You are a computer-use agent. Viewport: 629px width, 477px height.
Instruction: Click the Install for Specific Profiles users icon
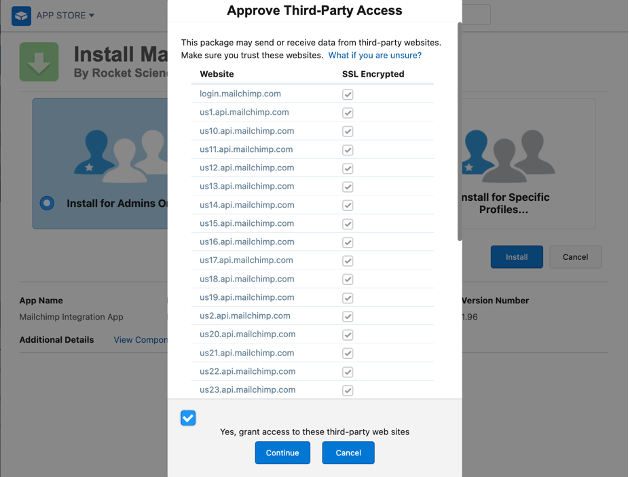click(509, 156)
